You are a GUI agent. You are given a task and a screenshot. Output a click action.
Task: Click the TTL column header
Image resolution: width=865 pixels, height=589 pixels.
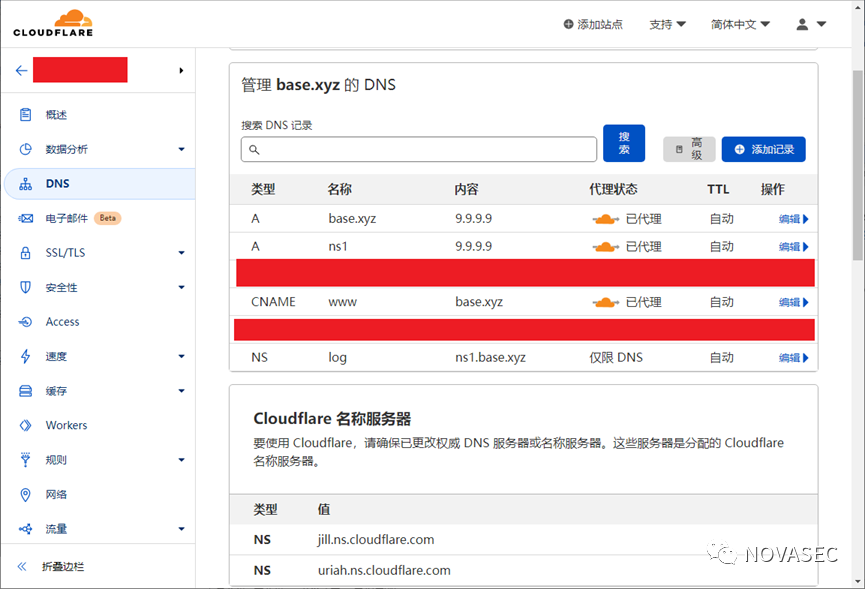pyautogui.click(x=718, y=189)
